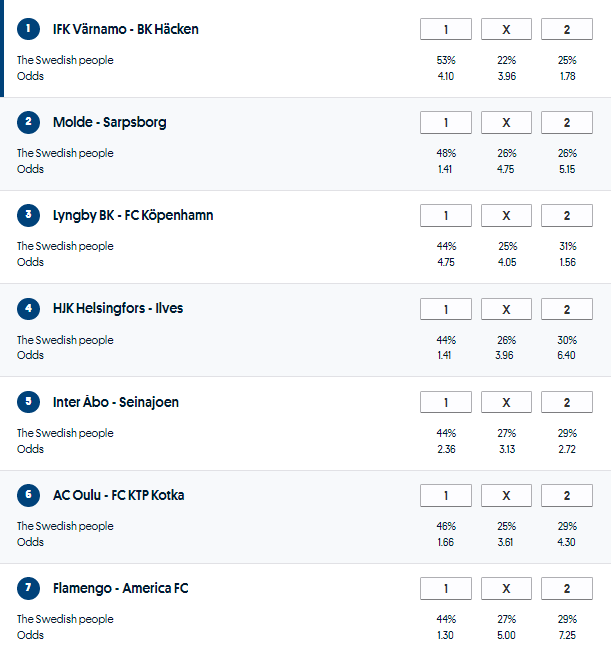Toggle X for Lyngby BK - FC Köpenhamn
The width and height of the screenshot is (611, 656).
pyautogui.click(x=506, y=216)
